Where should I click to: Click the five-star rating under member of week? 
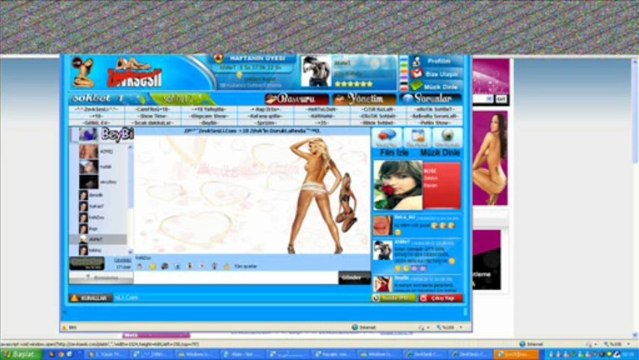[x=354, y=84]
